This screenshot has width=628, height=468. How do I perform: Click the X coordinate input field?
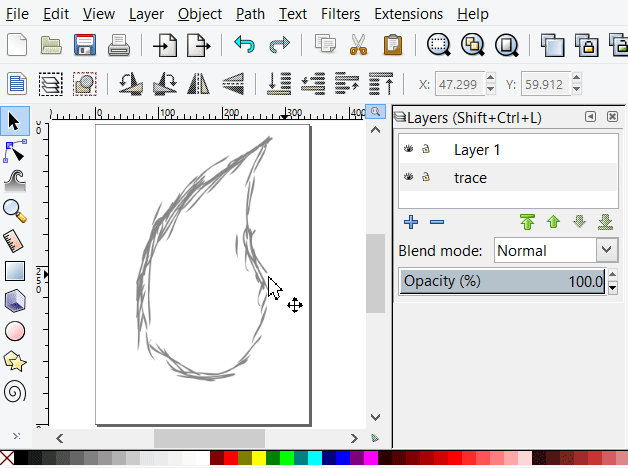coord(461,85)
